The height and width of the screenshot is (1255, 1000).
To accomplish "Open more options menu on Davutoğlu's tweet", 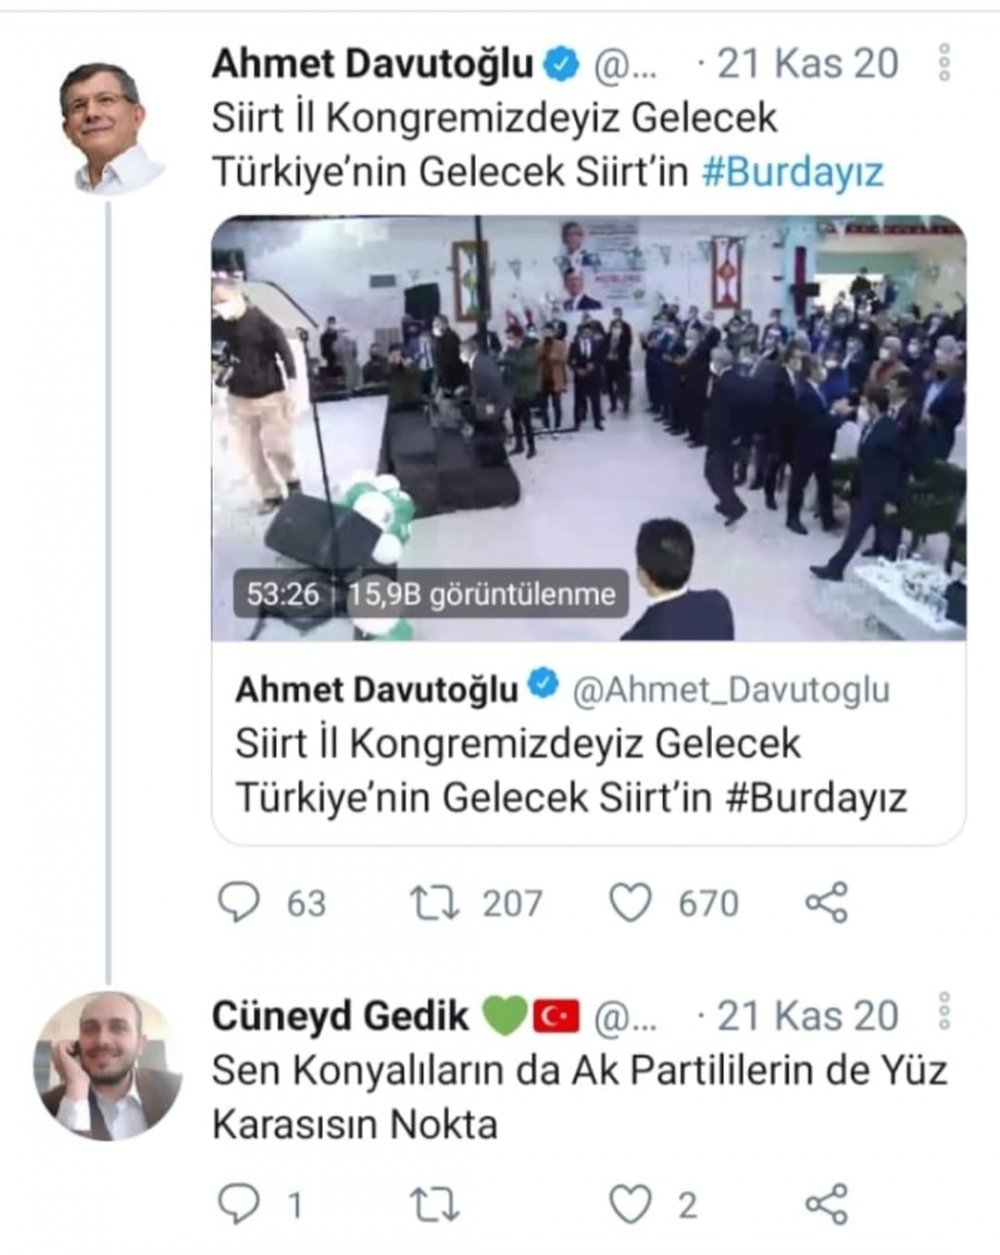I will (x=943, y=63).
